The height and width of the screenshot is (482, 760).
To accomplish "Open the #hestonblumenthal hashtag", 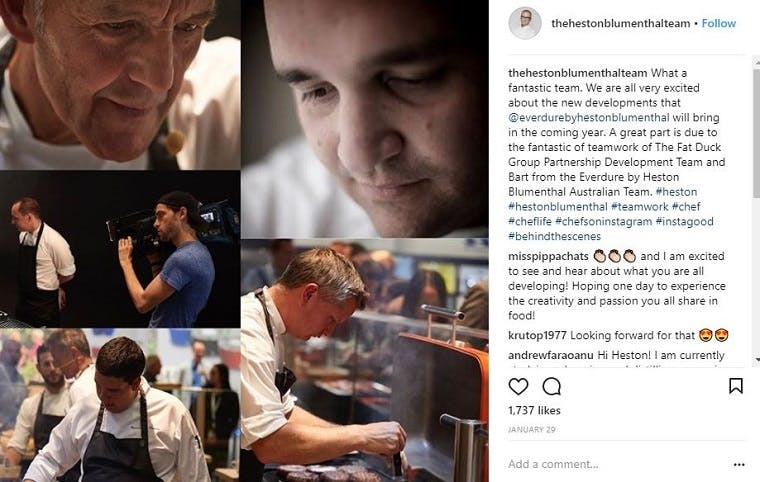I will click(x=557, y=207).
